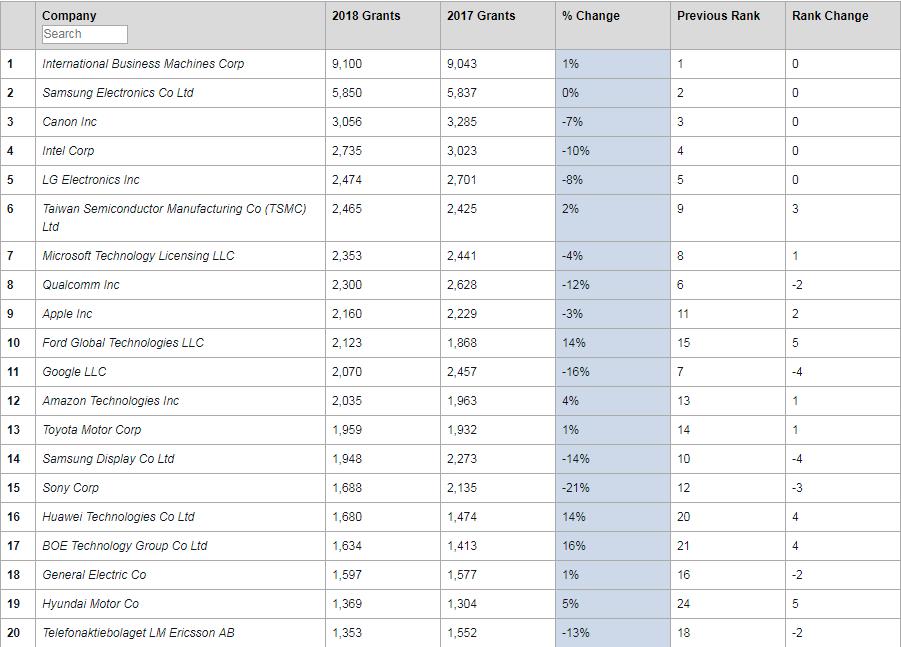The image size is (901, 647).
Task: Select International Business Machines Corp row name
Action: click(143, 64)
